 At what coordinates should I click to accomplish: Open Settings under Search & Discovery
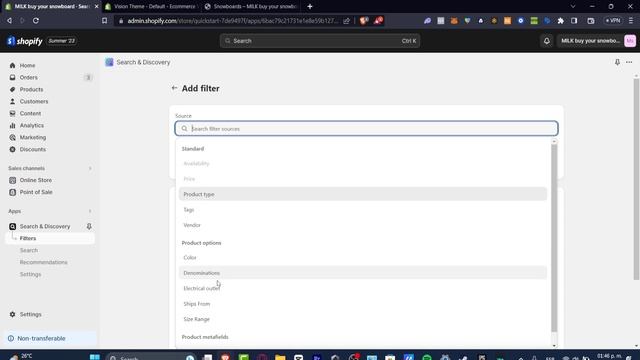pyautogui.click(x=30, y=274)
